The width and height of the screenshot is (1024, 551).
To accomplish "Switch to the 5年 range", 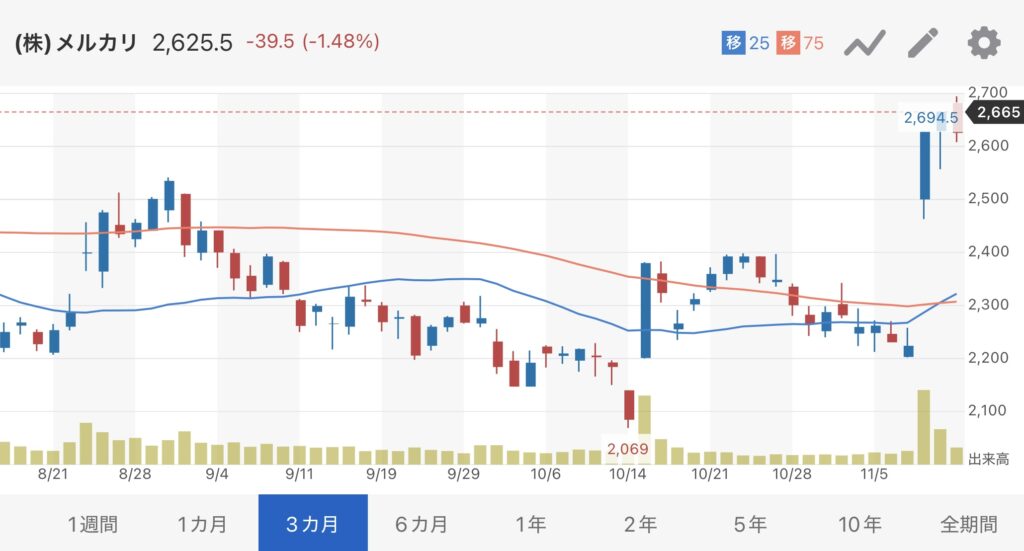I will (x=749, y=523).
